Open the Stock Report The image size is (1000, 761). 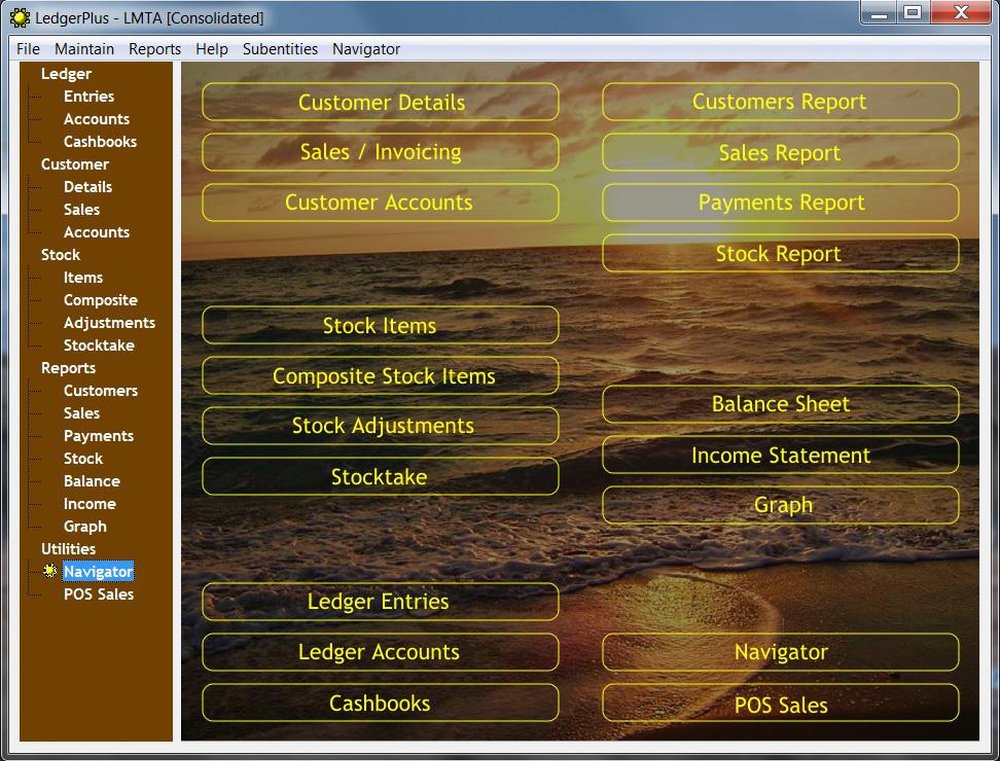click(780, 253)
